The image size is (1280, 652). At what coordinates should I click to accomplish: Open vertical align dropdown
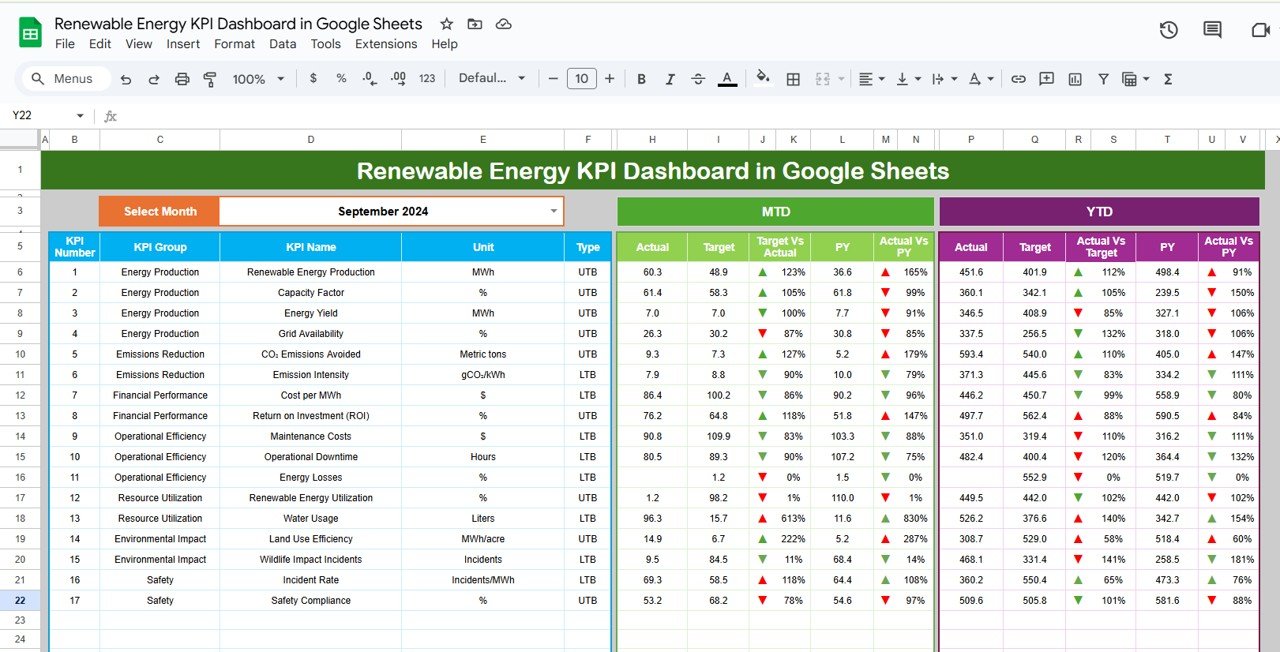pyautogui.click(x=907, y=79)
